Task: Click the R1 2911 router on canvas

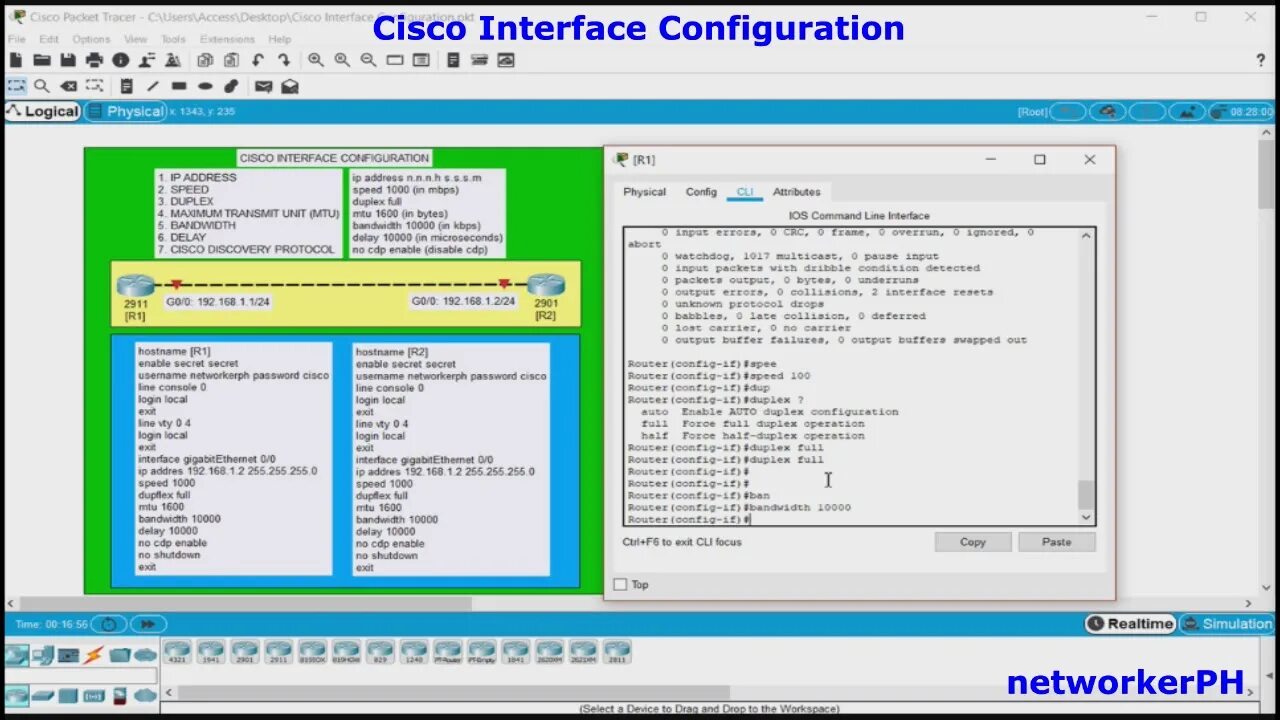Action: tap(135, 286)
